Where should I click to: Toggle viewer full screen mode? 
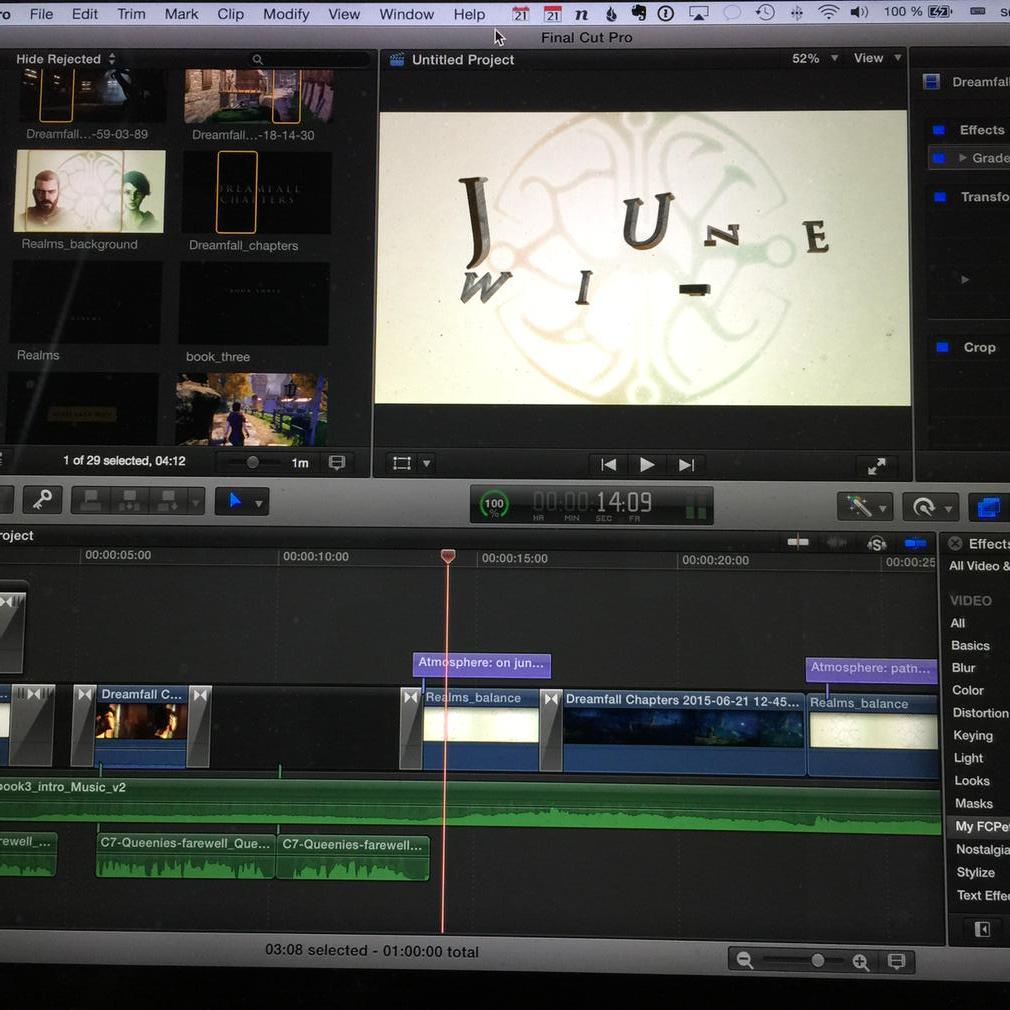point(877,466)
